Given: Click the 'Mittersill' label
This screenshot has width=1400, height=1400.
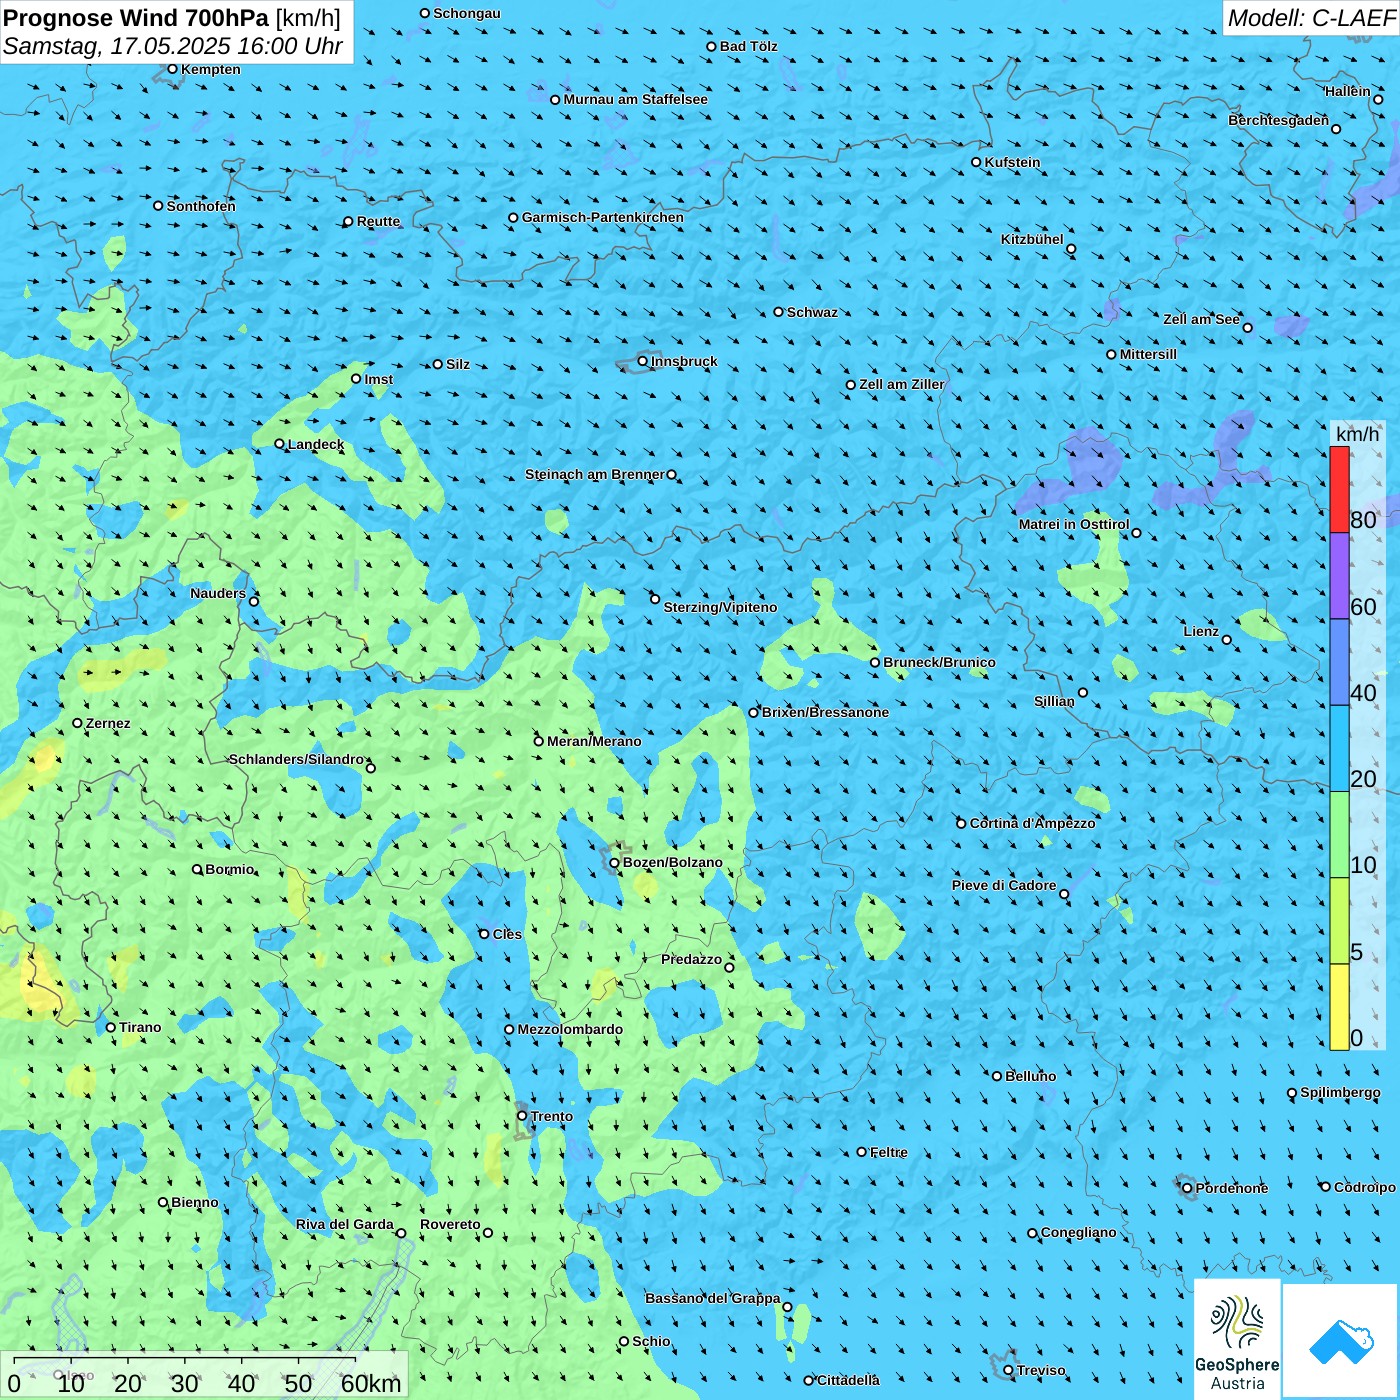Looking at the screenshot, I should tap(1148, 354).
